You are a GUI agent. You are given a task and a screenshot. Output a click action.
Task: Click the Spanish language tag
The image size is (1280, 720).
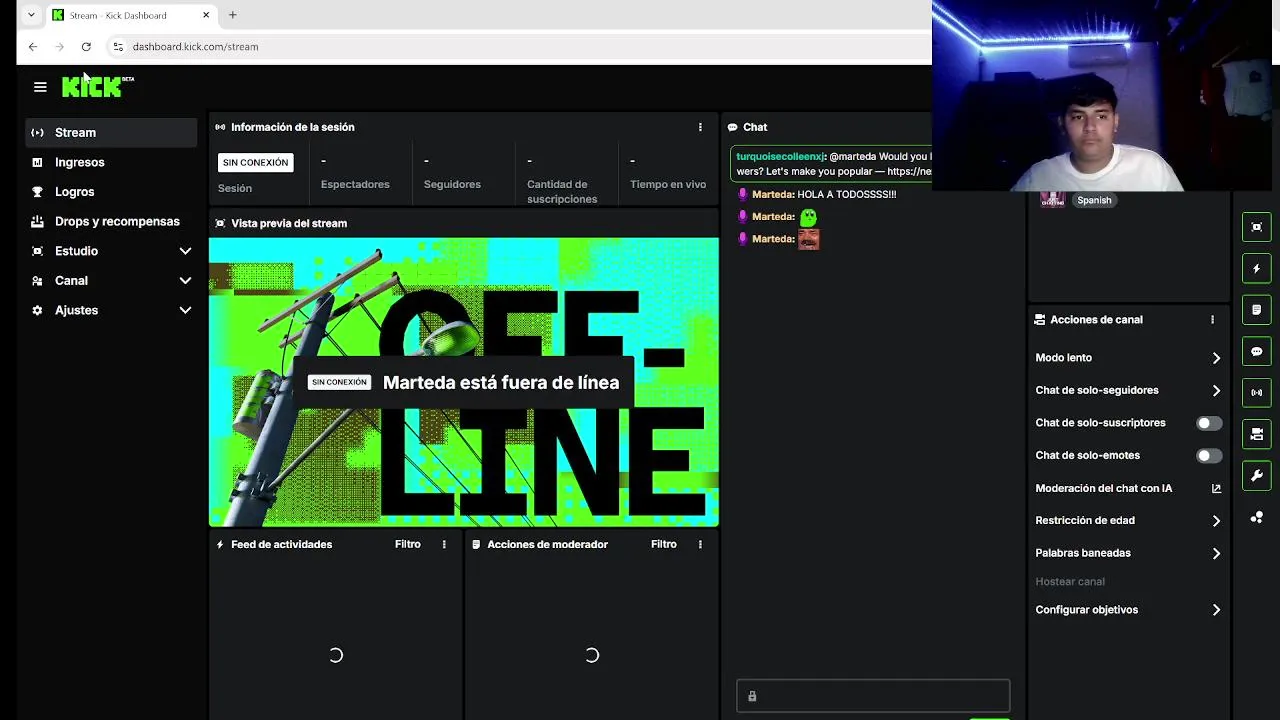[1094, 200]
